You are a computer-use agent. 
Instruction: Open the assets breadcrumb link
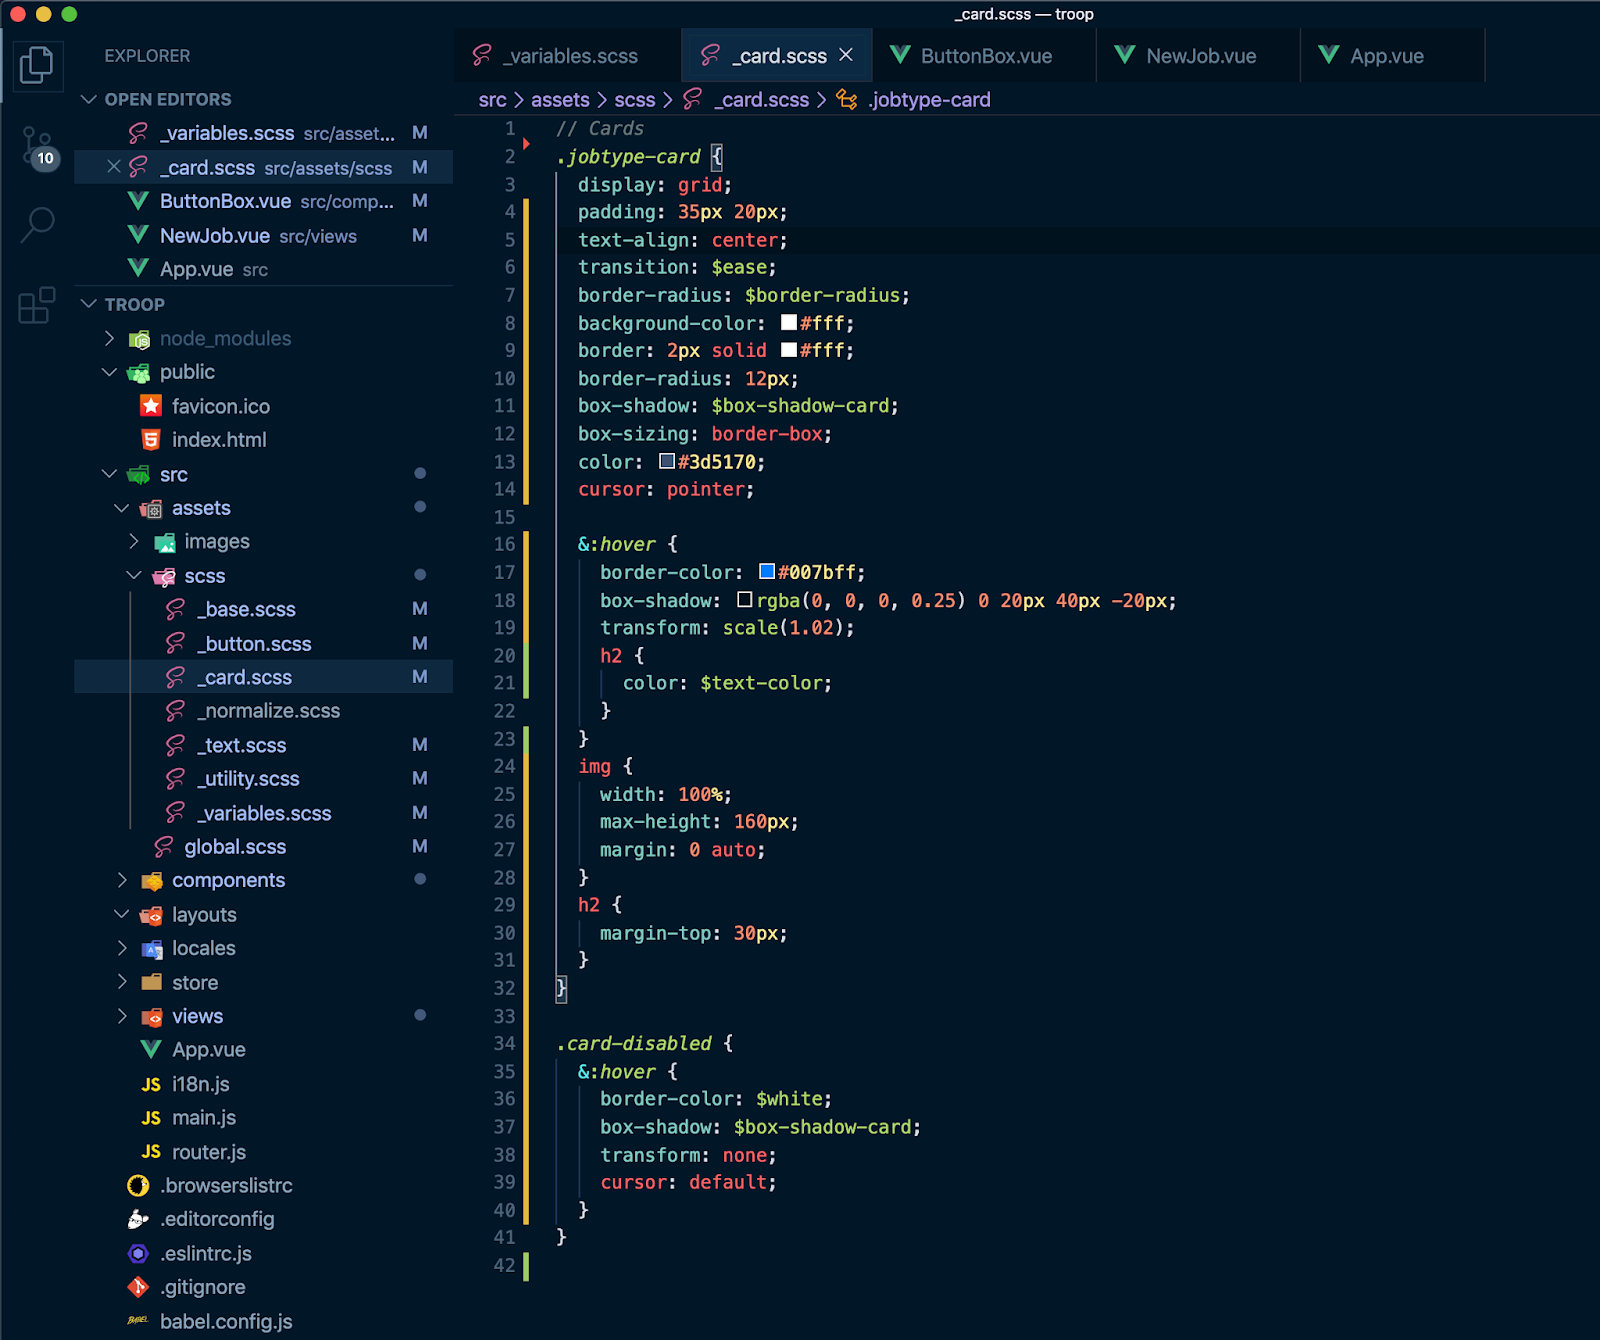pyautogui.click(x=560, y=100)
